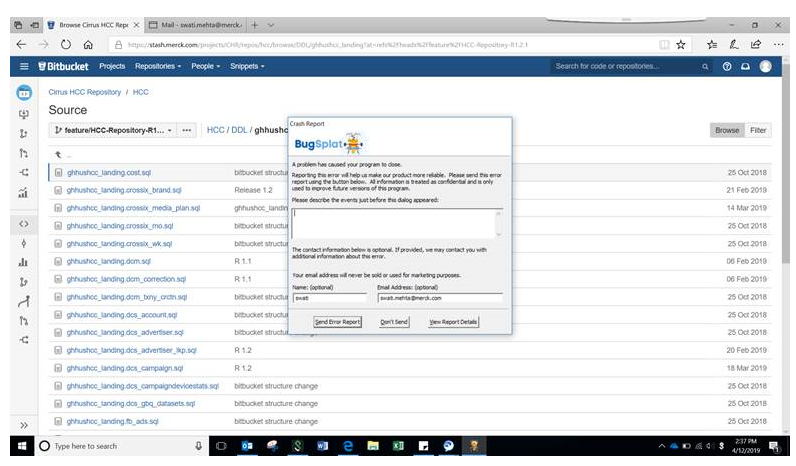Expand the branch selector feature/HCC-Repository-R1
This screenshot has width=796, height=466.
click(113, 130)
